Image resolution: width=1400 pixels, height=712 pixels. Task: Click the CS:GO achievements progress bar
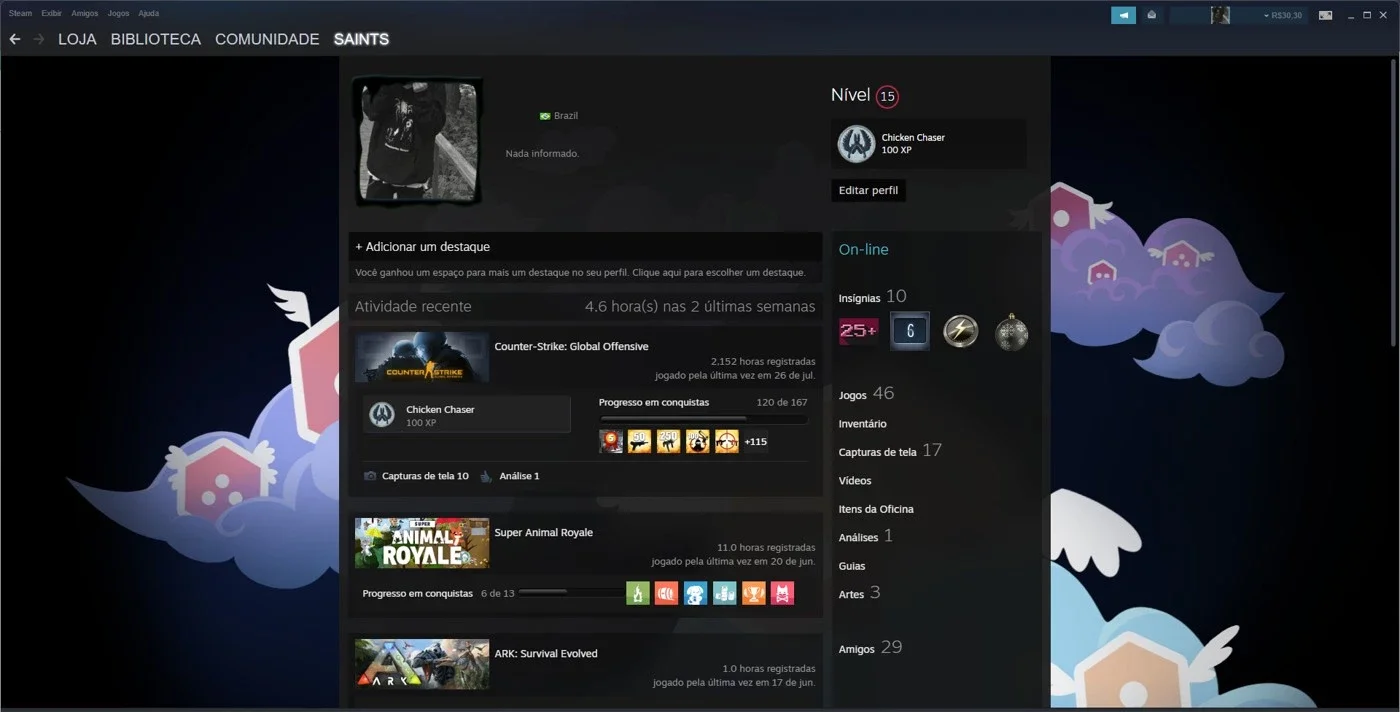click(703, 419)
